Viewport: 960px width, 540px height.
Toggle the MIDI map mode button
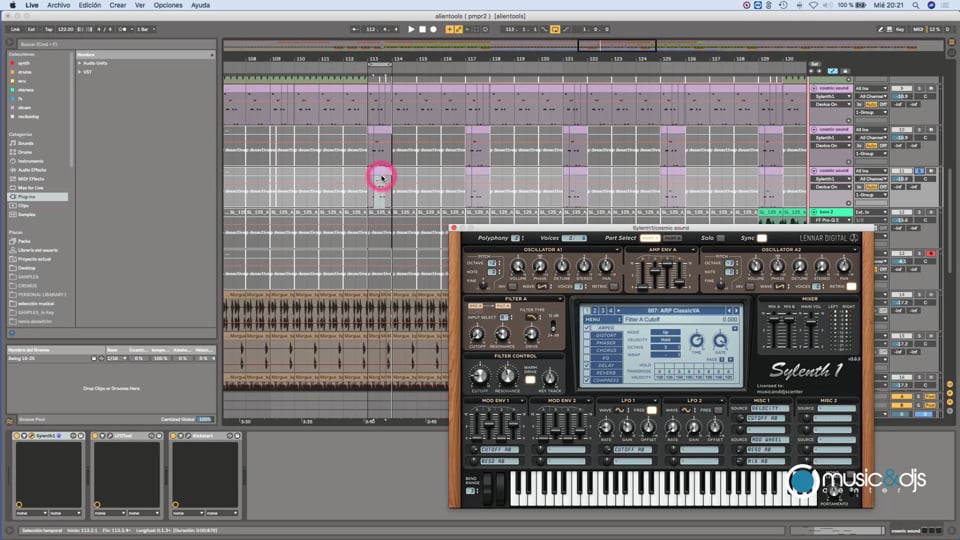(918, 29)
